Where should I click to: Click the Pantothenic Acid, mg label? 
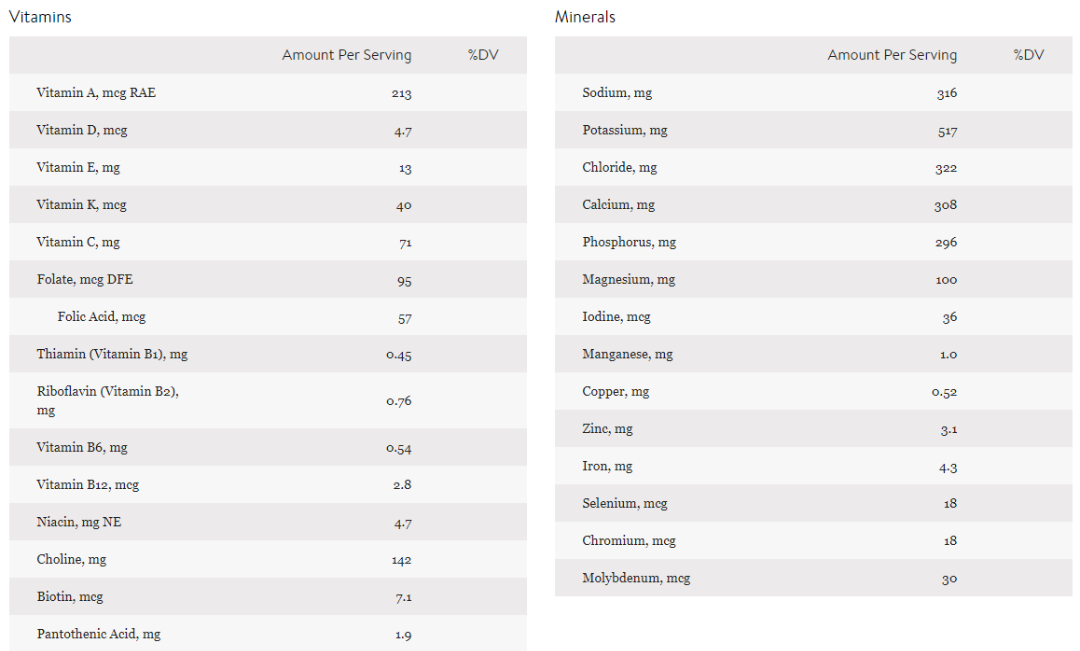(x=98, y=634)
